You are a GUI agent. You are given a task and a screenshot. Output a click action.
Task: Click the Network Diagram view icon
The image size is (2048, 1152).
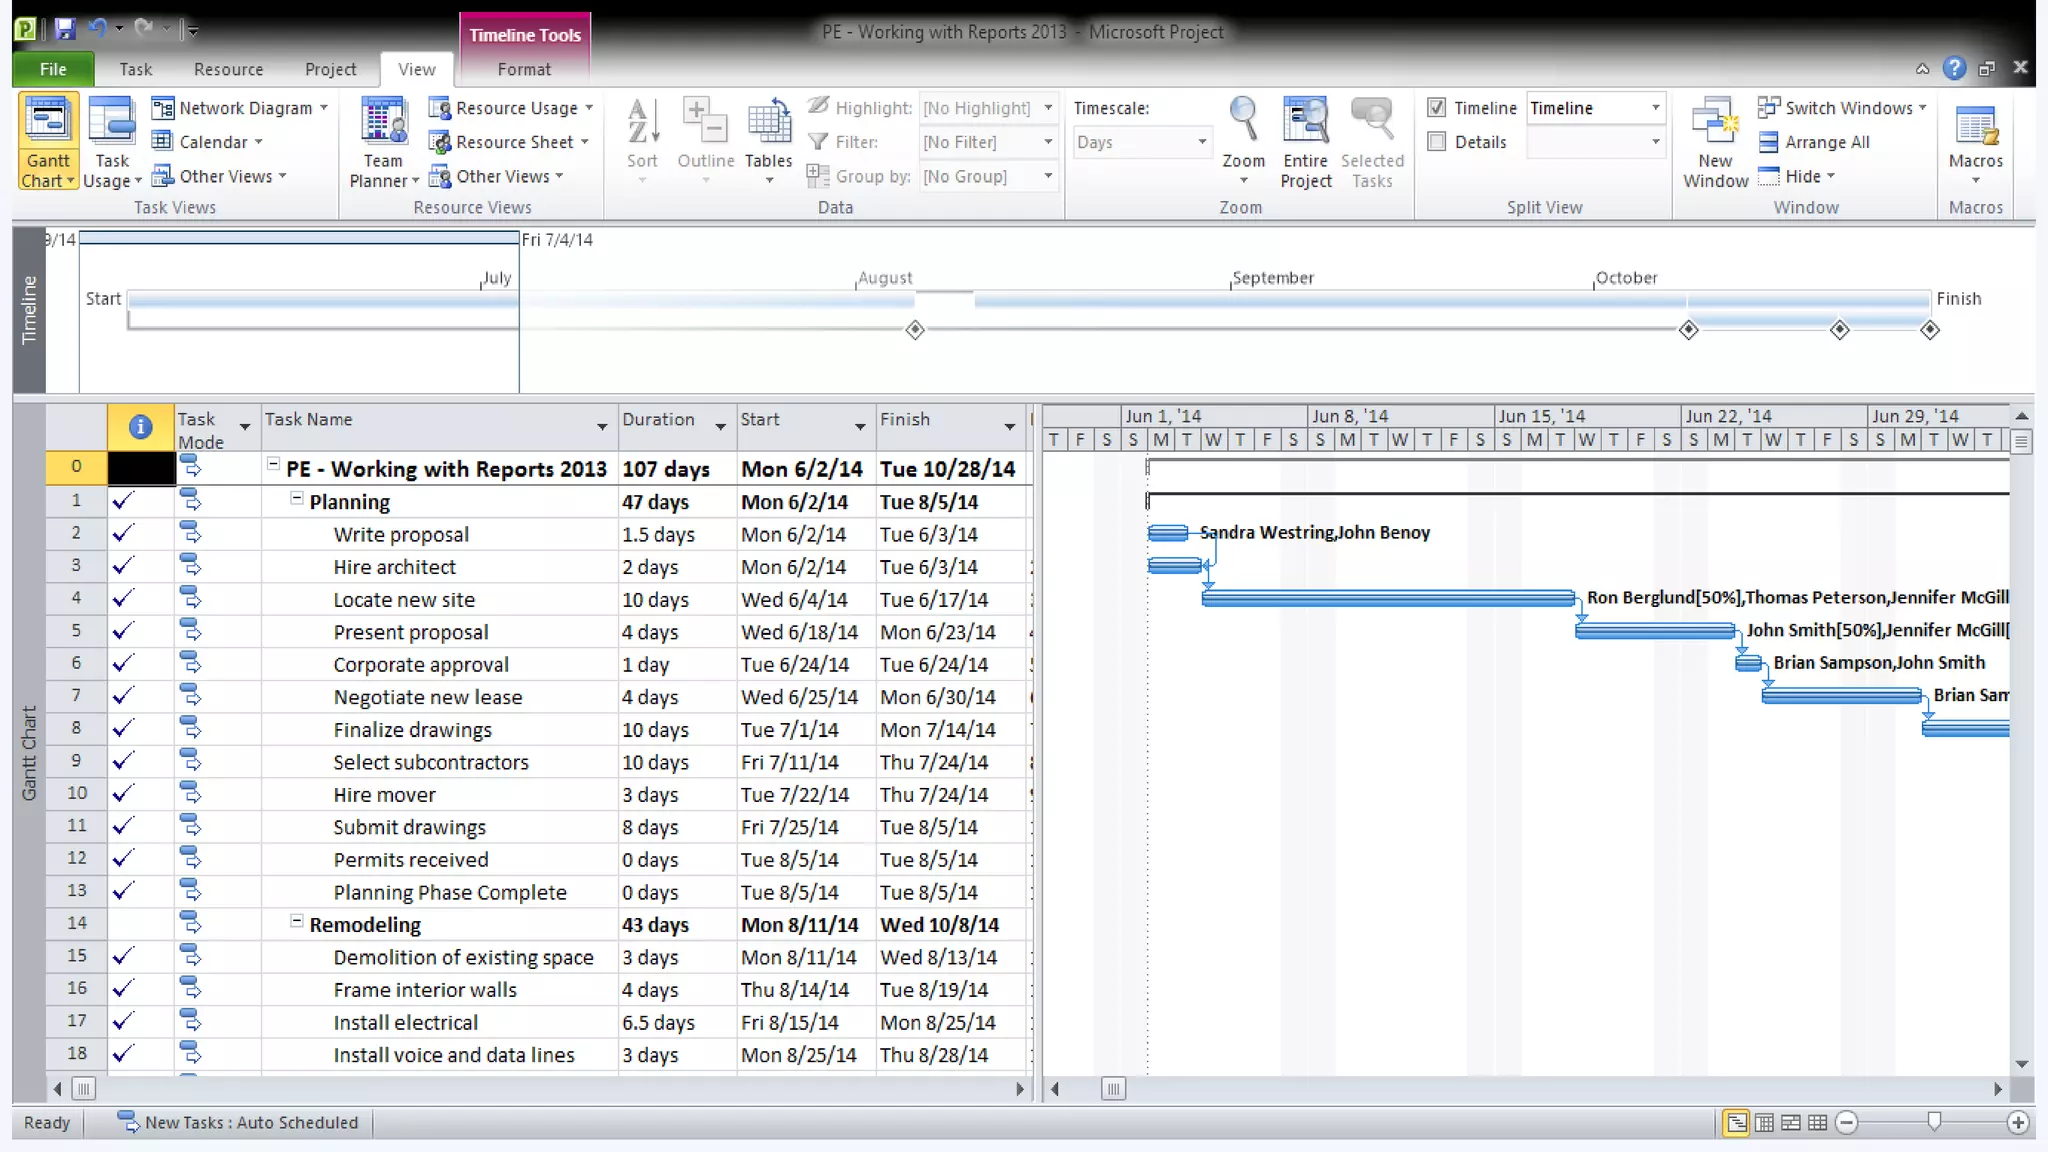point(163,108)
